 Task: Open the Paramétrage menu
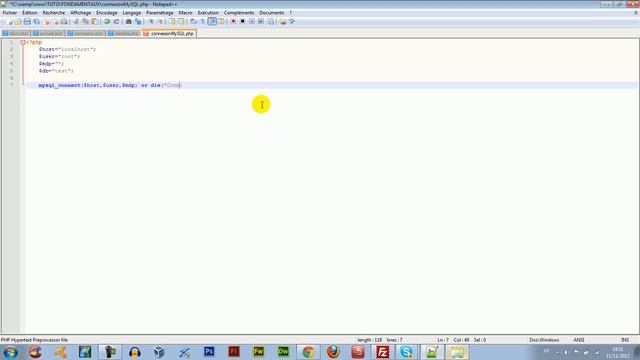tap(160, 13)
